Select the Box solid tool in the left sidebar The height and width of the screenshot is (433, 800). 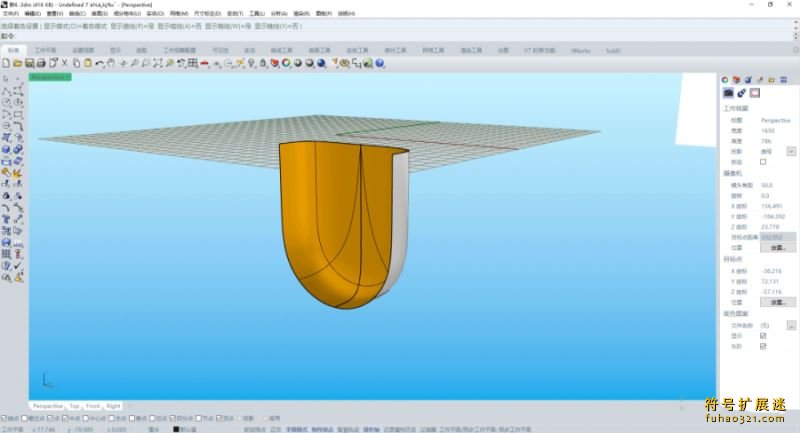[6, 149]
